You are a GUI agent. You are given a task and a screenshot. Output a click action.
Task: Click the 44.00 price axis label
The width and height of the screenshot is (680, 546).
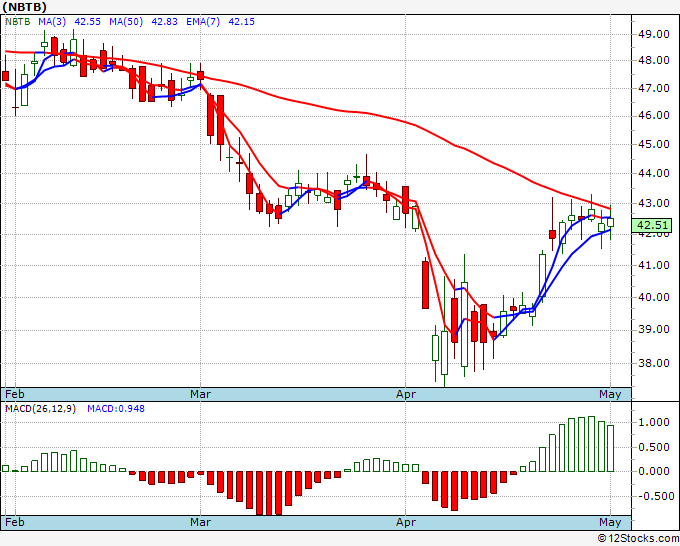tap(654, 173)
